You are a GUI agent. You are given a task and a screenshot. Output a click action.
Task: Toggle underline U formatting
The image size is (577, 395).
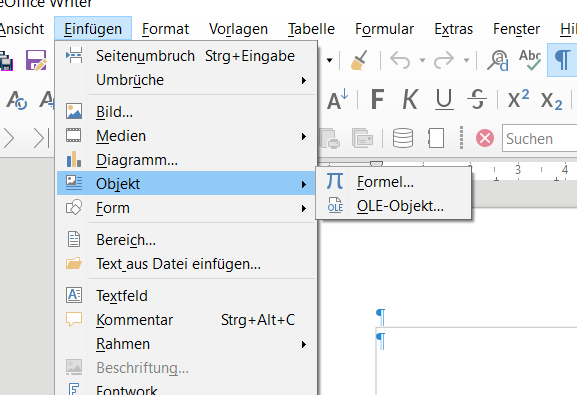(x=444, y=99)
